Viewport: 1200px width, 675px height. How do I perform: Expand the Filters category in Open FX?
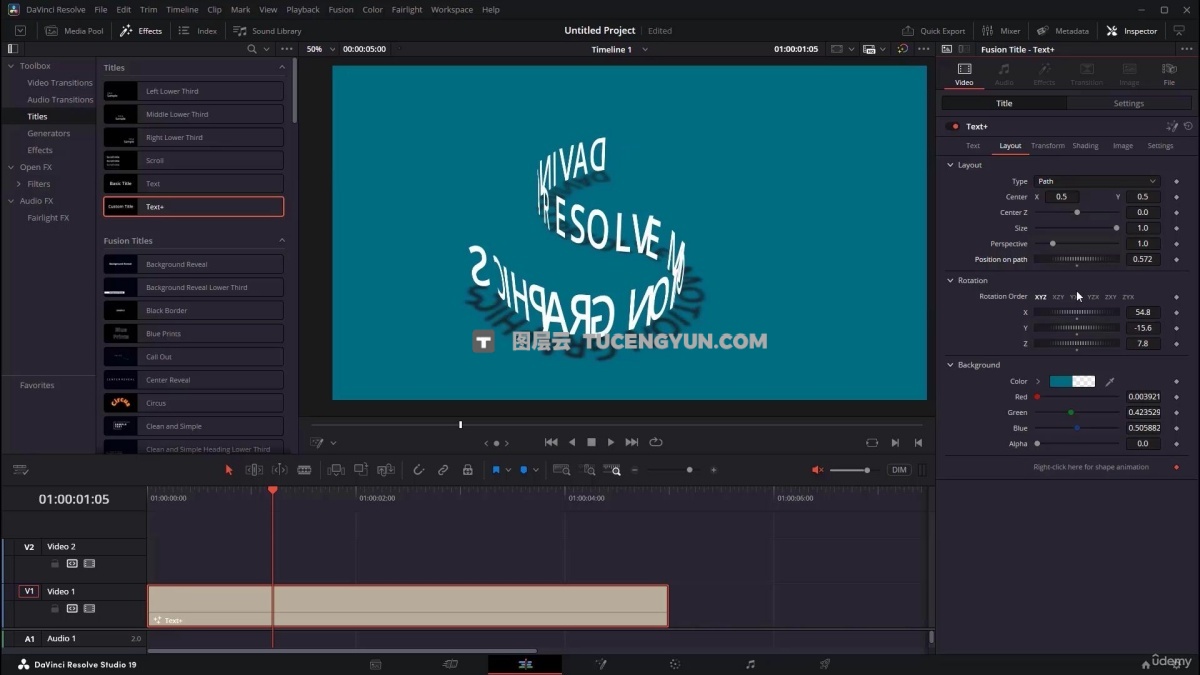click(19, 184)
